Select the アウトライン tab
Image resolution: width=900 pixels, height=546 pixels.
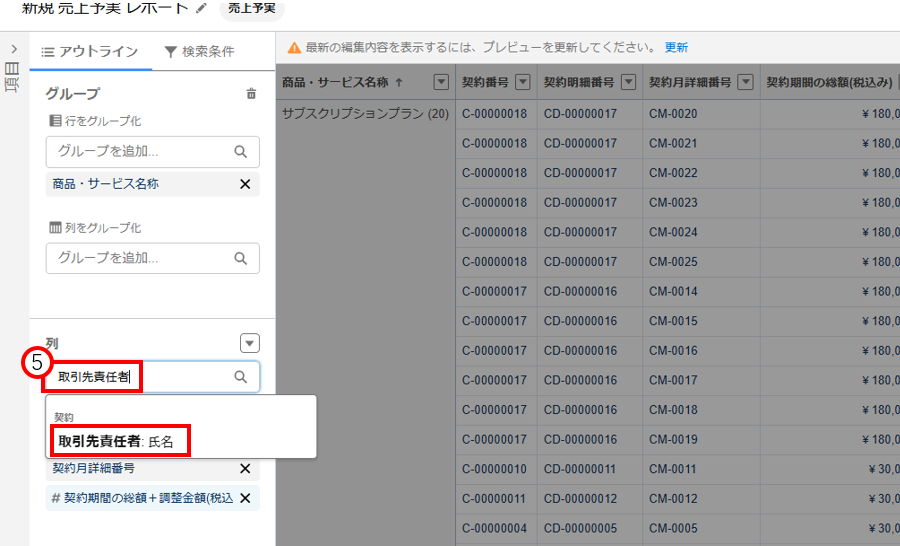click(90, 51)
